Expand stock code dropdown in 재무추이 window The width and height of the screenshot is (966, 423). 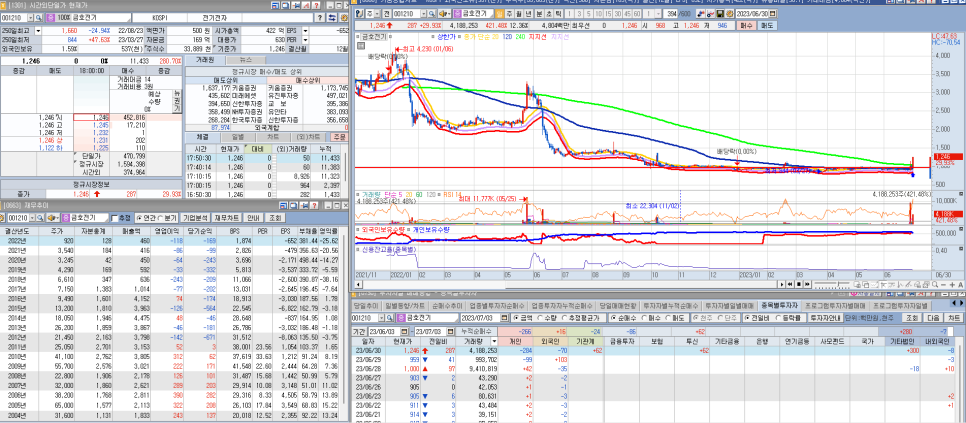(x=31, y=218)
